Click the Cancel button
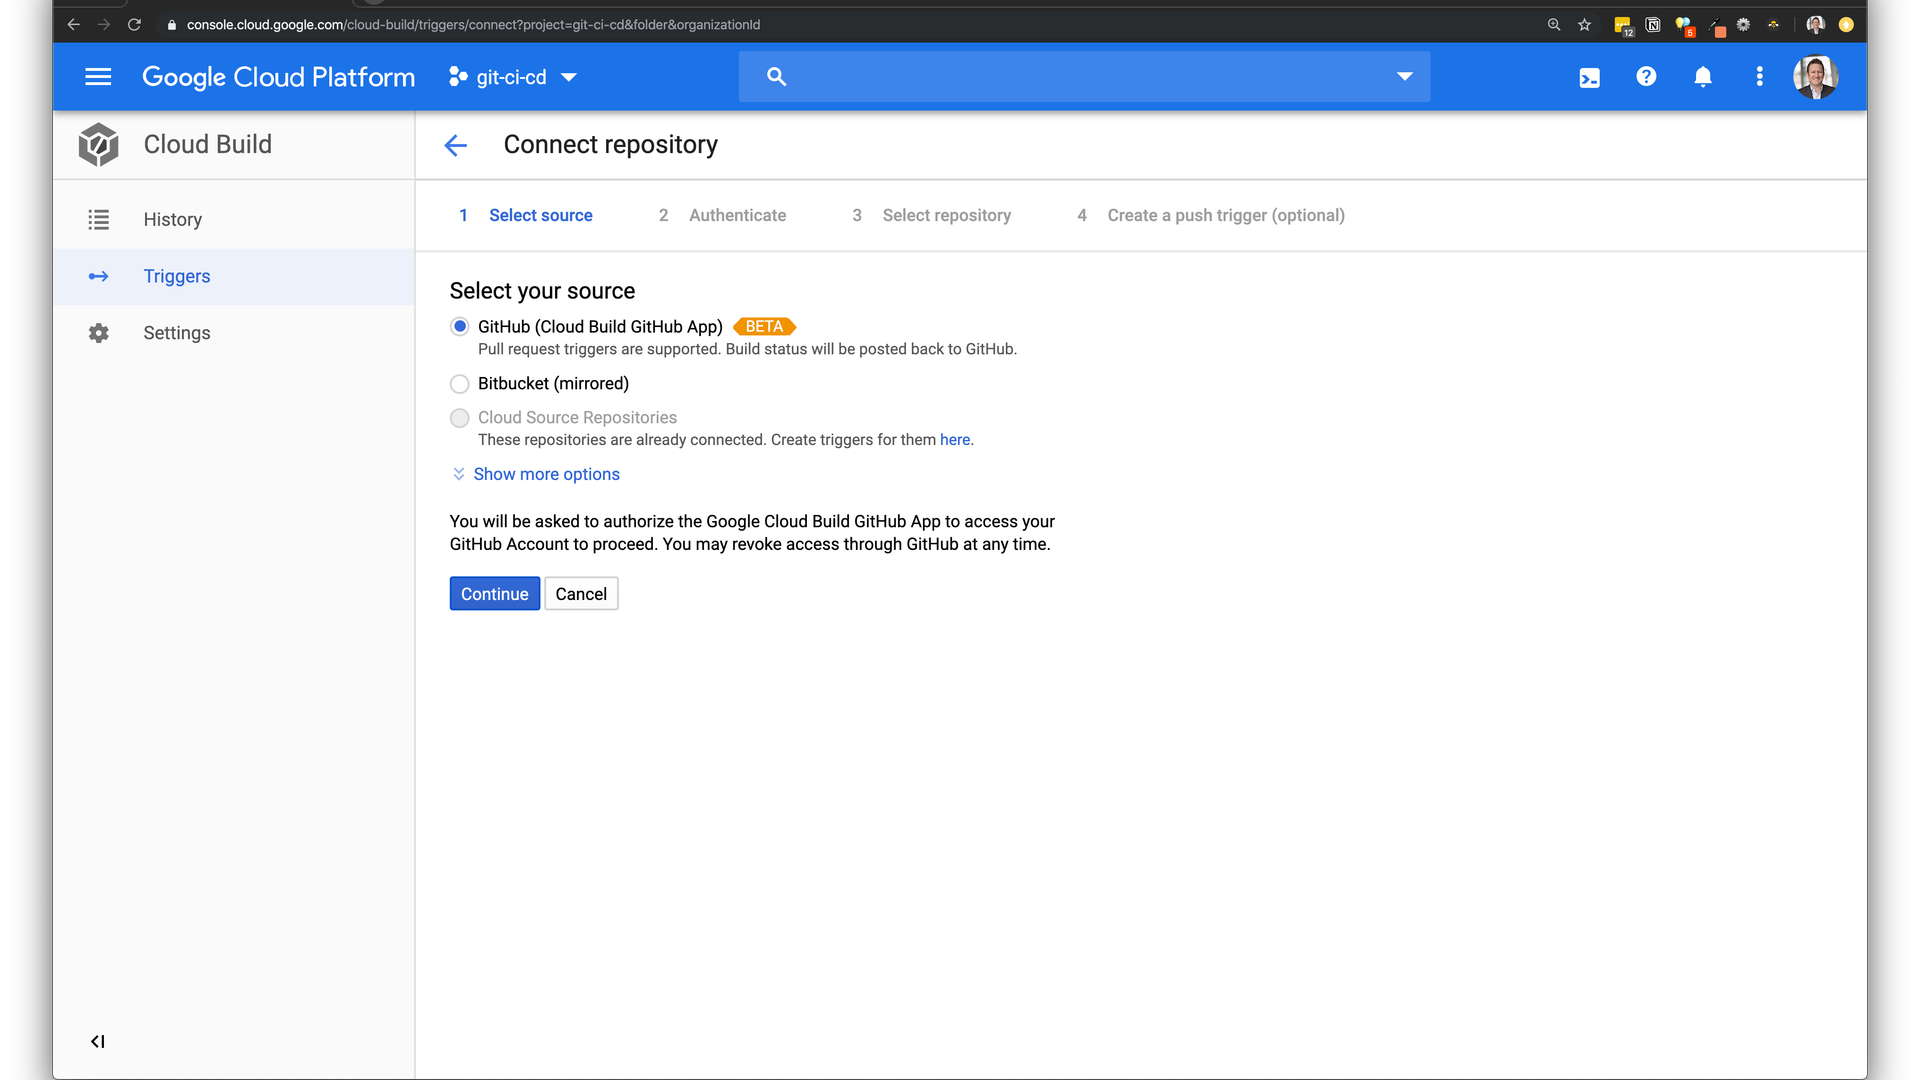Viewport: 1920px width, 1080px height. click(x=581, y=594)
